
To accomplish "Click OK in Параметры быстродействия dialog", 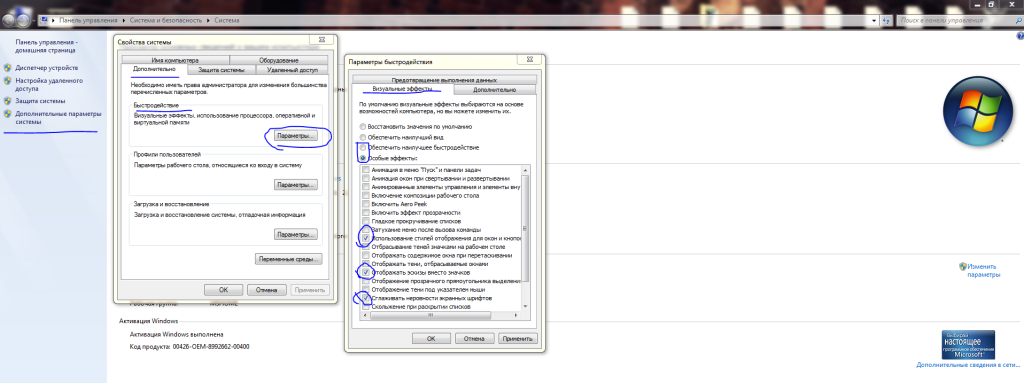I will pyautogui.click(x=431, y=339).
